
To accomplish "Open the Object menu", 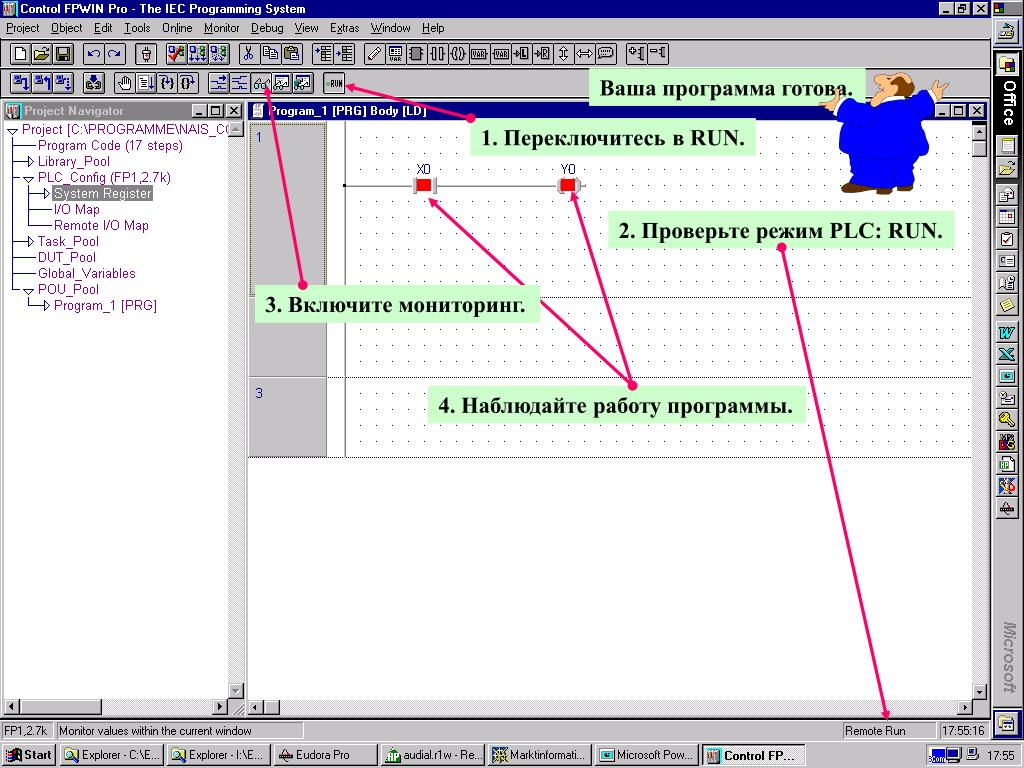I will point(67,28).
